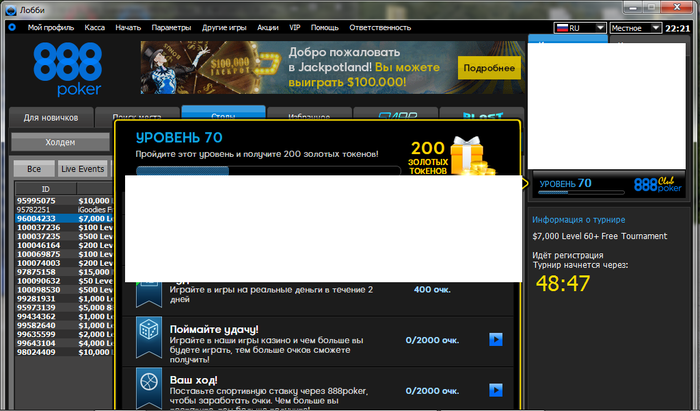Screen dimensions: 700x411
Task: Select tournament row 96004233
Action: click(x=64, y=219)
